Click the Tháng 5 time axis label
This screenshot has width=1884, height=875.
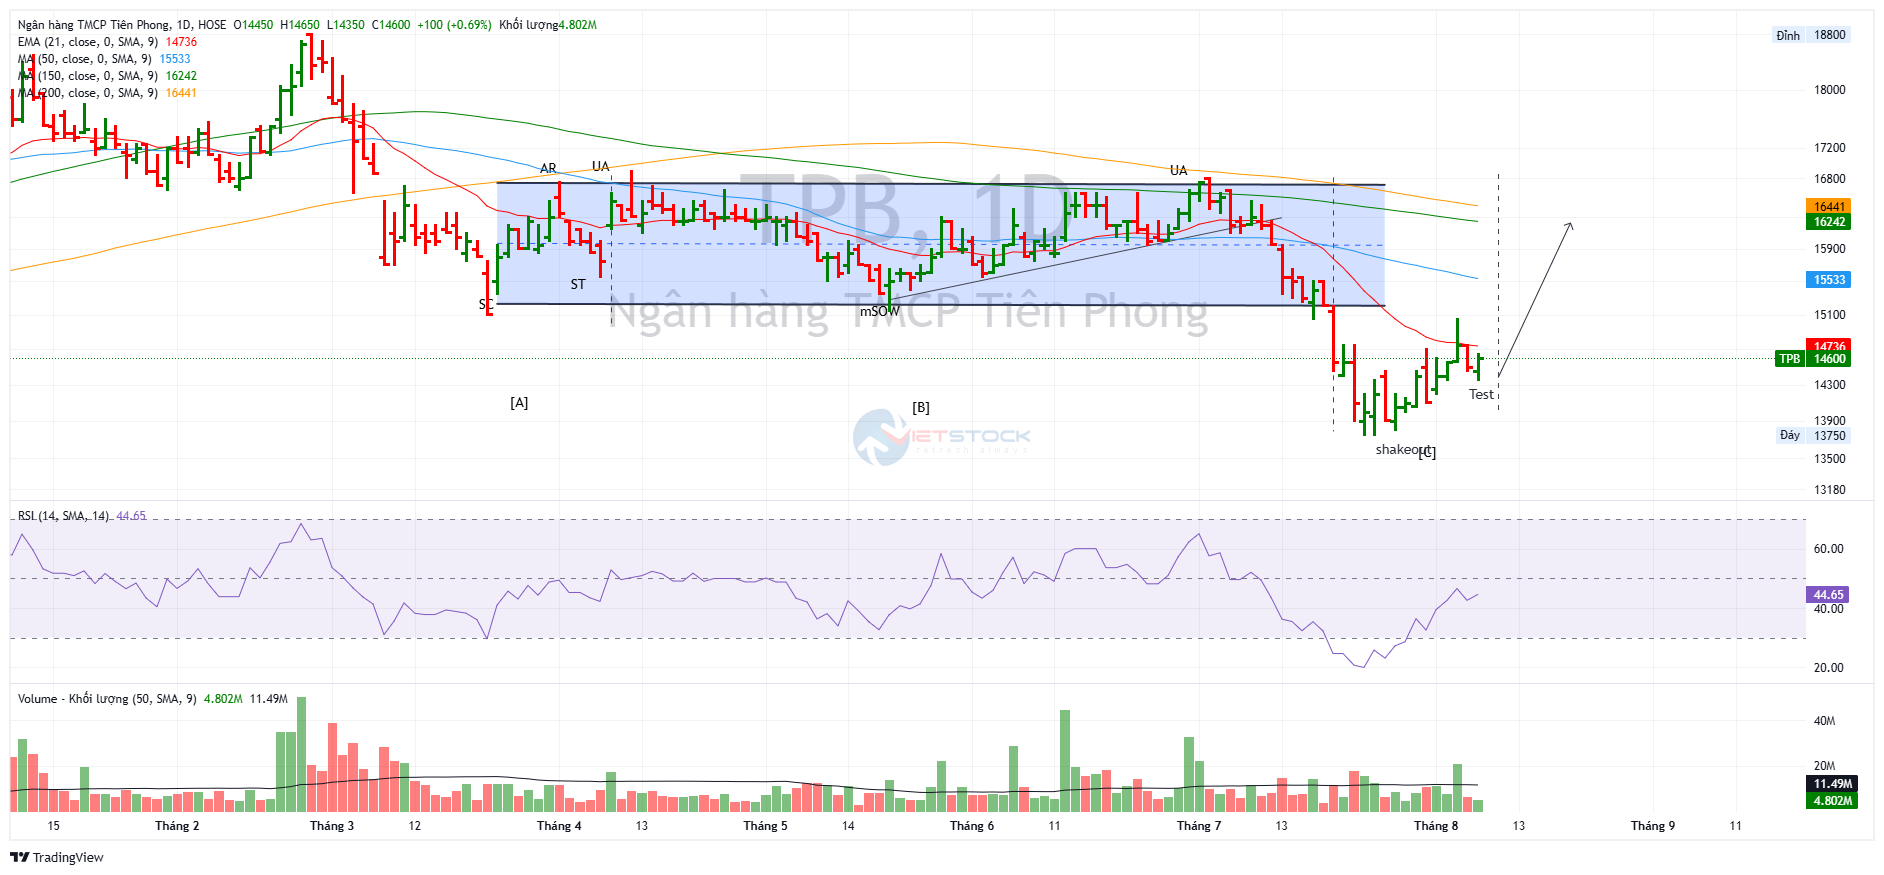pos(765,826)
